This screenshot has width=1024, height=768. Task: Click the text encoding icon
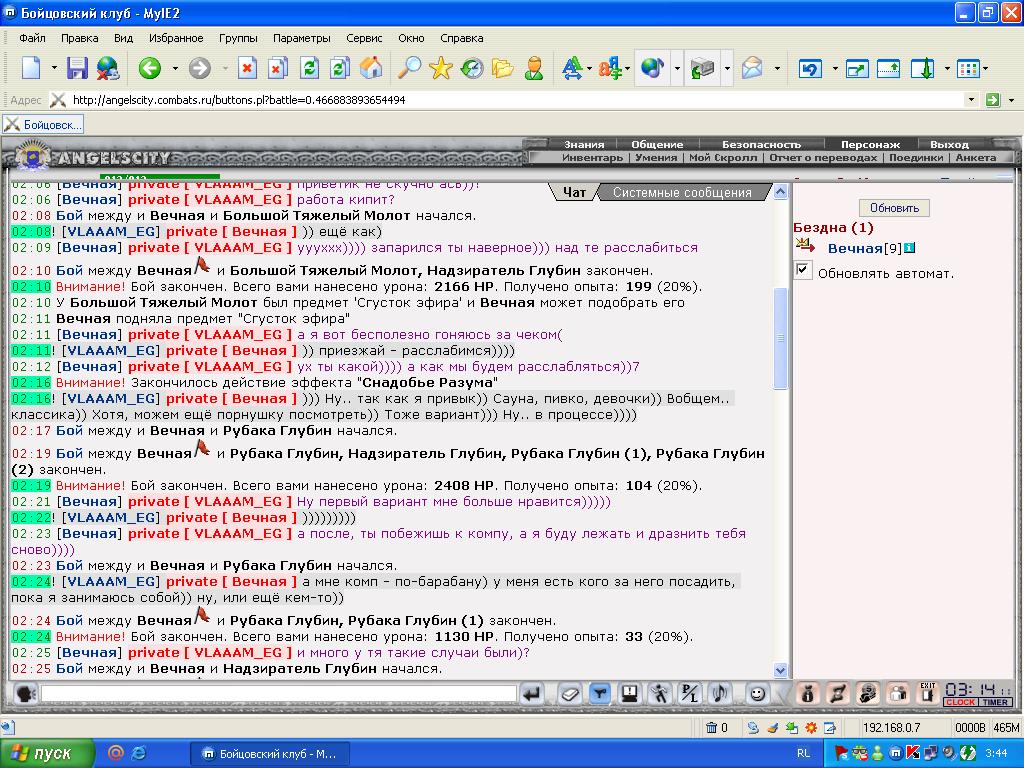click(610, 67)
